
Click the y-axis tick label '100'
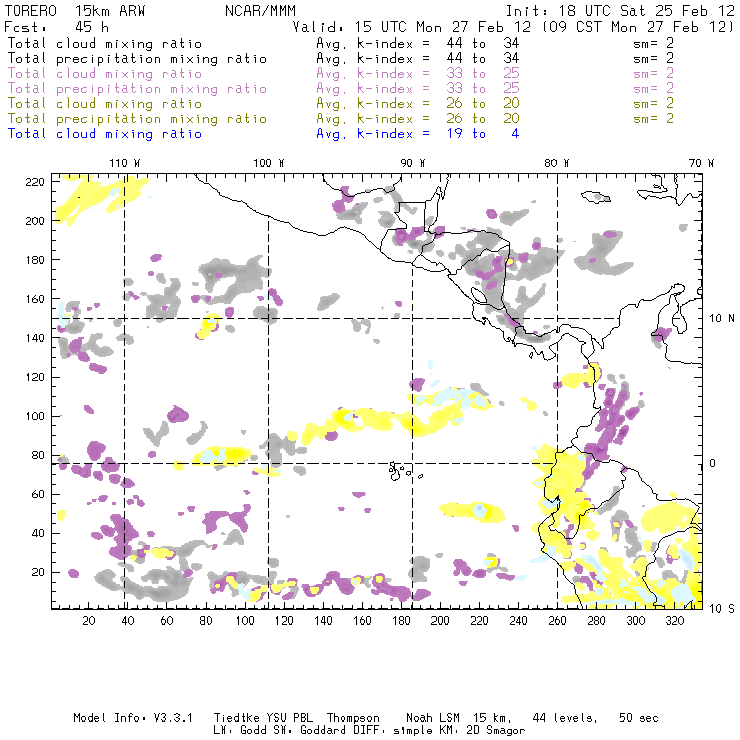click(x=35, y=416)
